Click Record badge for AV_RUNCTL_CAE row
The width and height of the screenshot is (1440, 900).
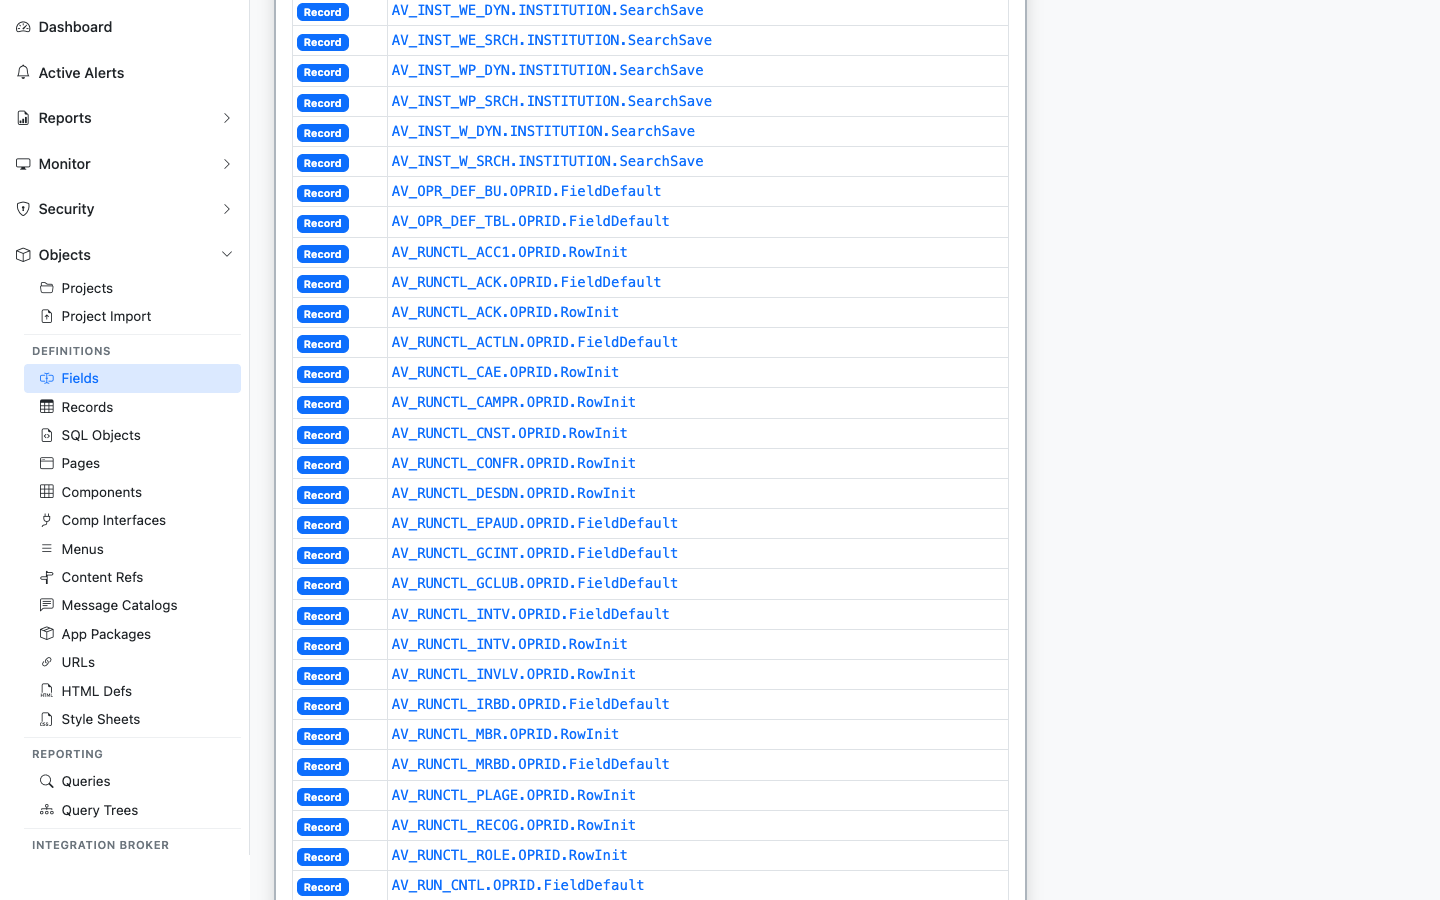pyautogui.click(x=323, y=374)
